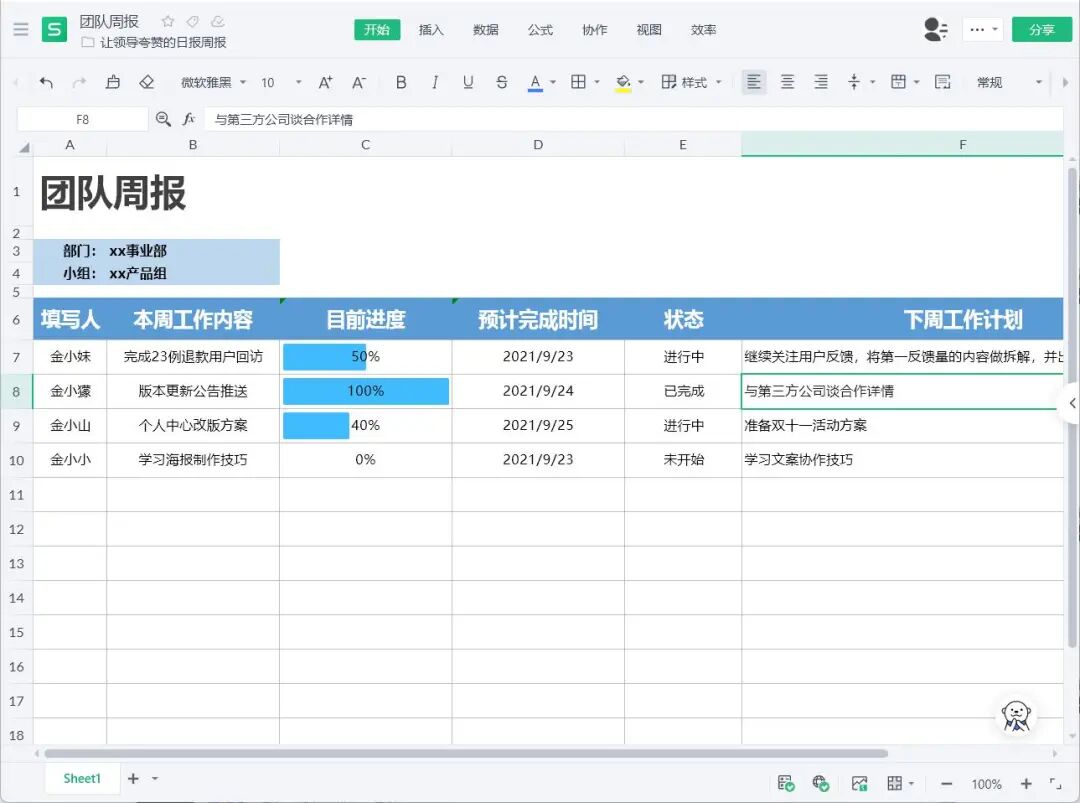Set vertical alignment
The width and height of the screenshot is (1080, 803).
coord(854,83)
